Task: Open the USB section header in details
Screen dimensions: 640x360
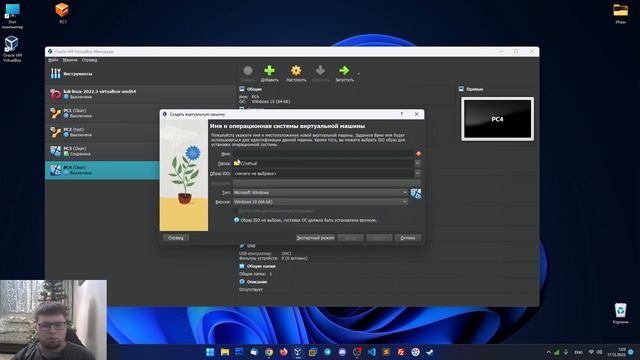Action: click(x=251, y=246)
